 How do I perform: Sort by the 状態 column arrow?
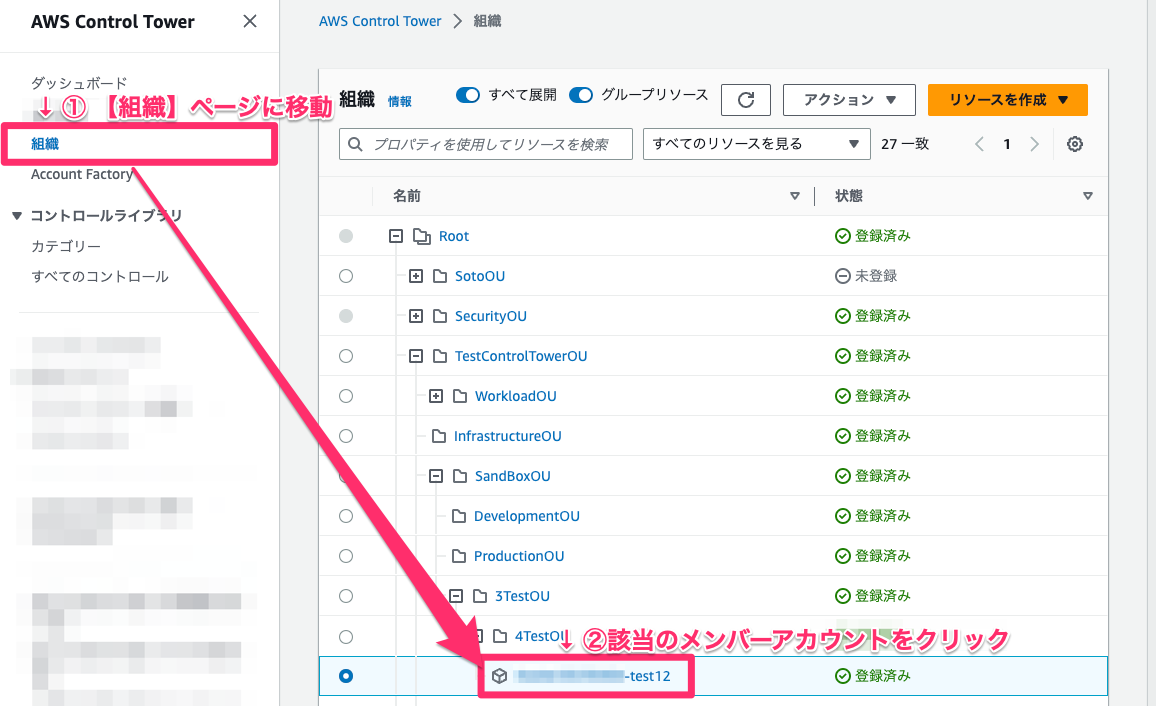[x=1087, y=196]
